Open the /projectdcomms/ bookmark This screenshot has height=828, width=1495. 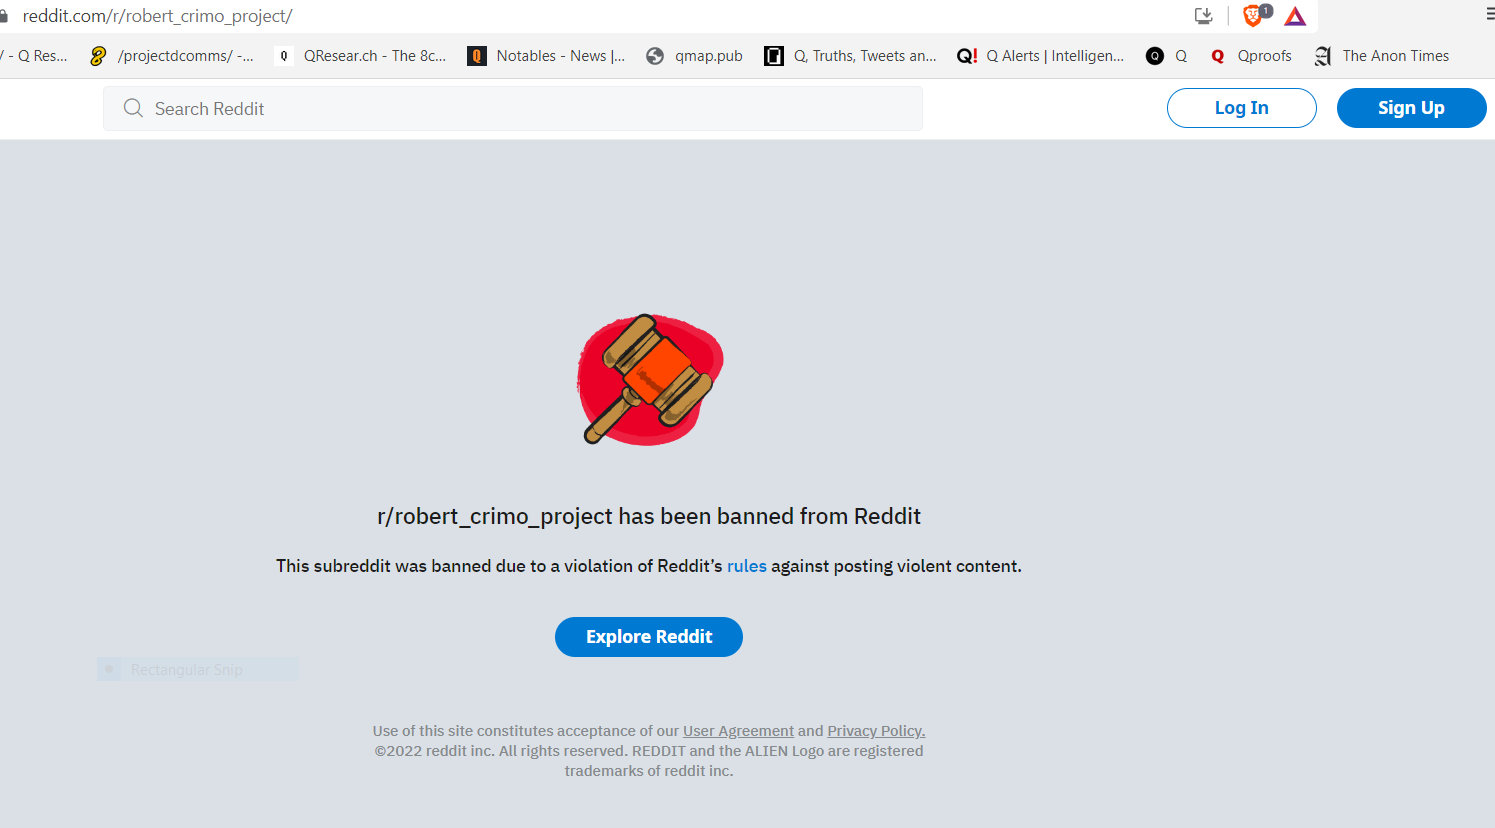(171, 56)
